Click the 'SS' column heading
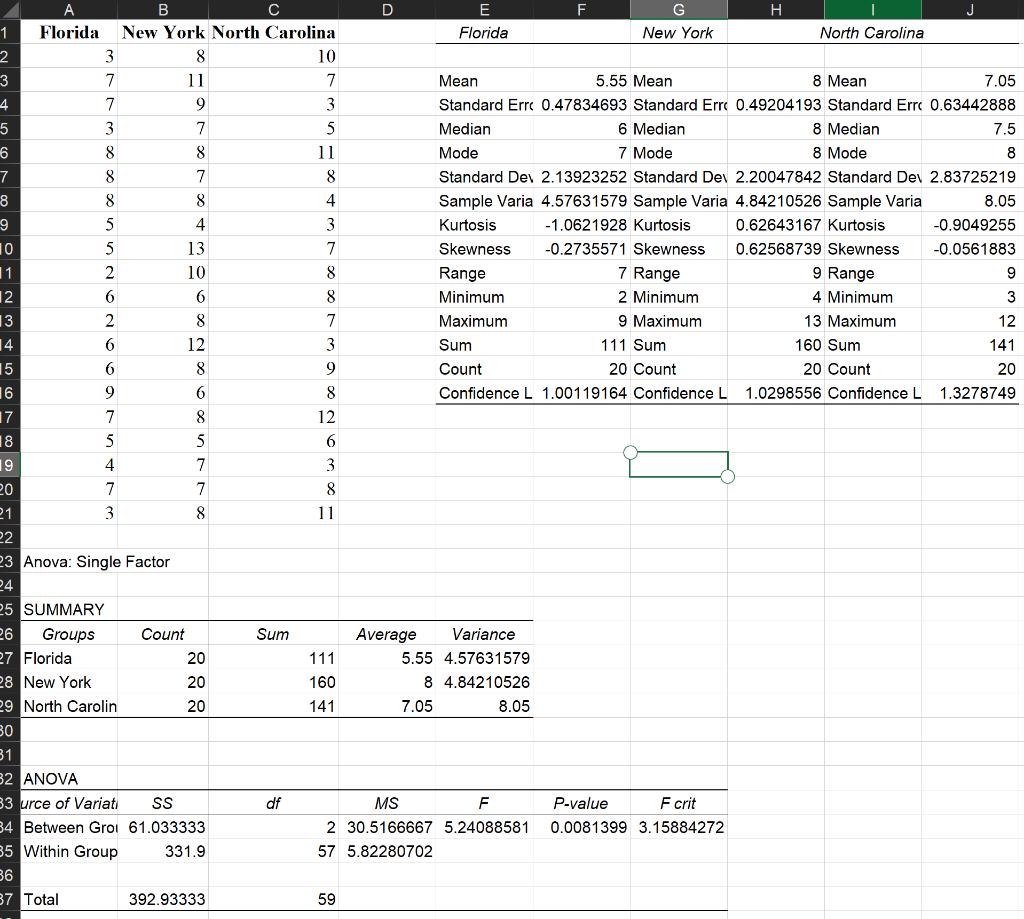Viewport: 1024px width, 919px height. click(x=162, y=803)
